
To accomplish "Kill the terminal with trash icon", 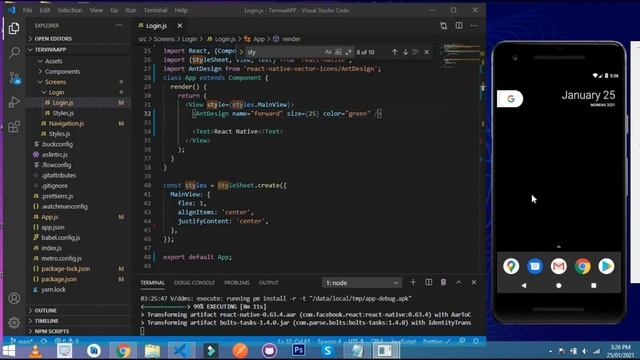I will 443,282.
